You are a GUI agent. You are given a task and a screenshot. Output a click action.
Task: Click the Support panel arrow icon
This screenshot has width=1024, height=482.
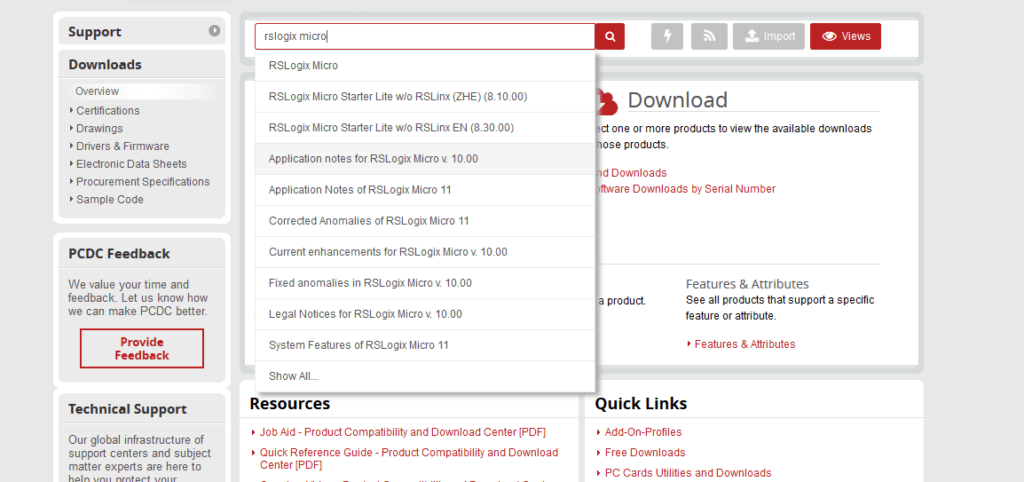[214, 30]
